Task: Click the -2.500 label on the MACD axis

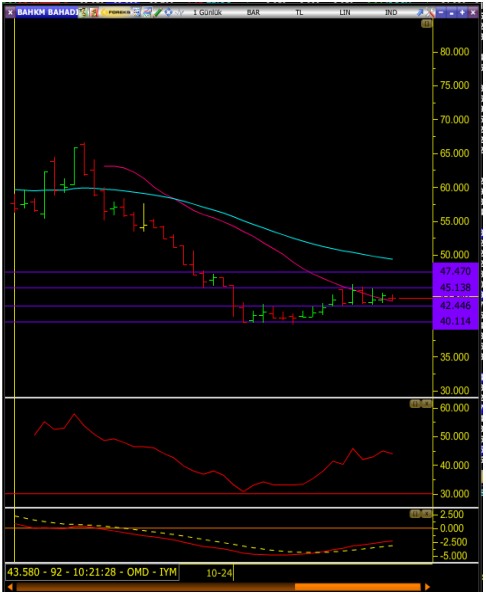Action: tap(453, 542)
